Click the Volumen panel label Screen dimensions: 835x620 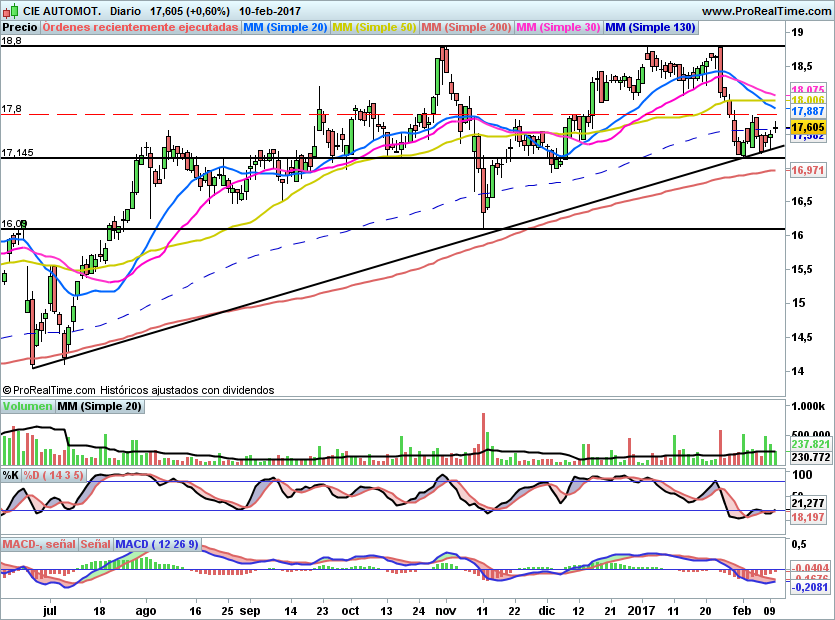pos(27,406)
